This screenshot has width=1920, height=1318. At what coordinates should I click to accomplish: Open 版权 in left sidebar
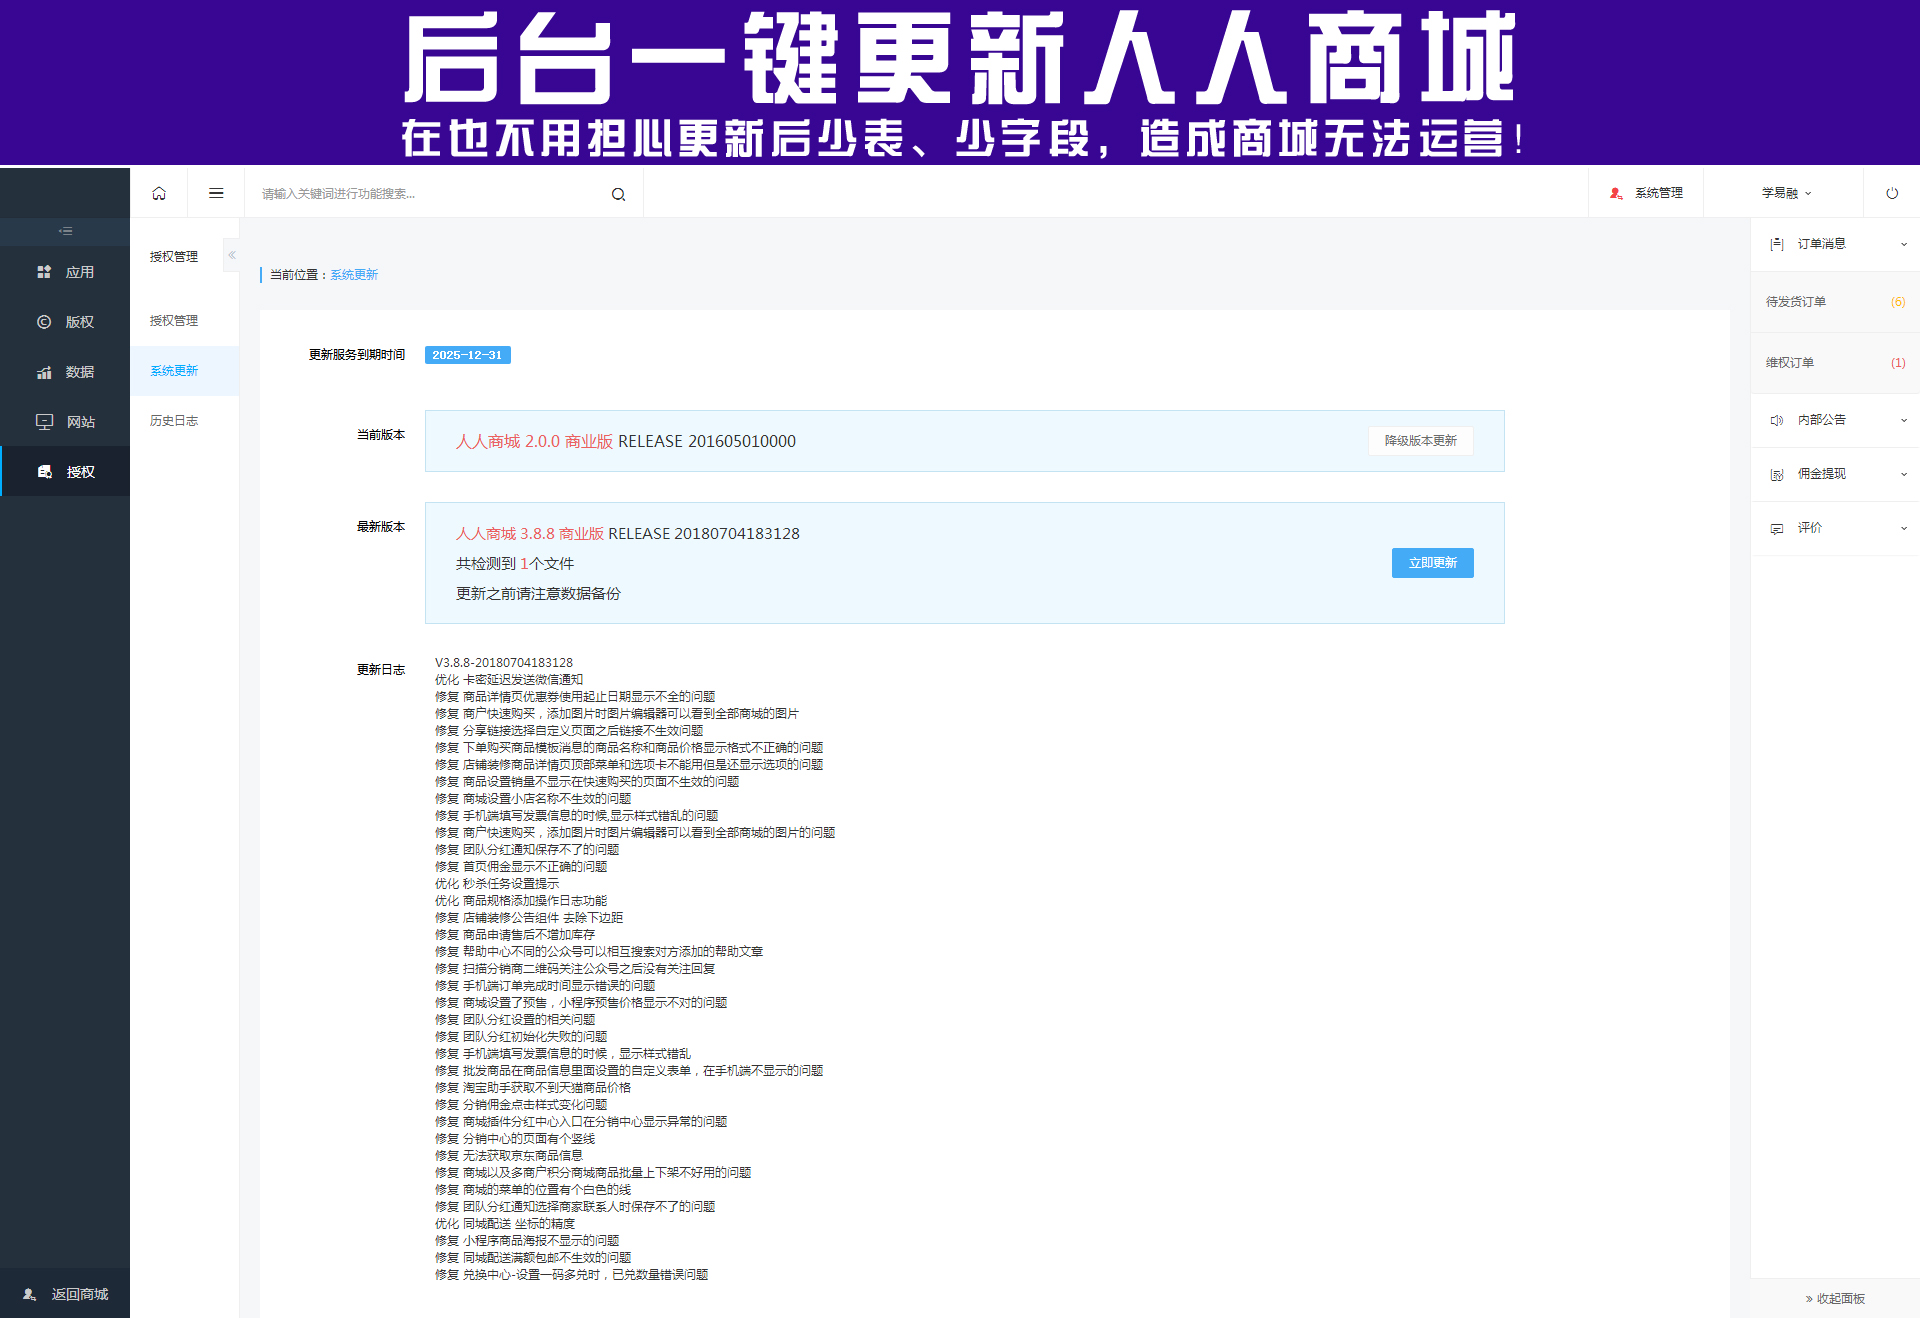pyautogui.click(x=65, y=322)
